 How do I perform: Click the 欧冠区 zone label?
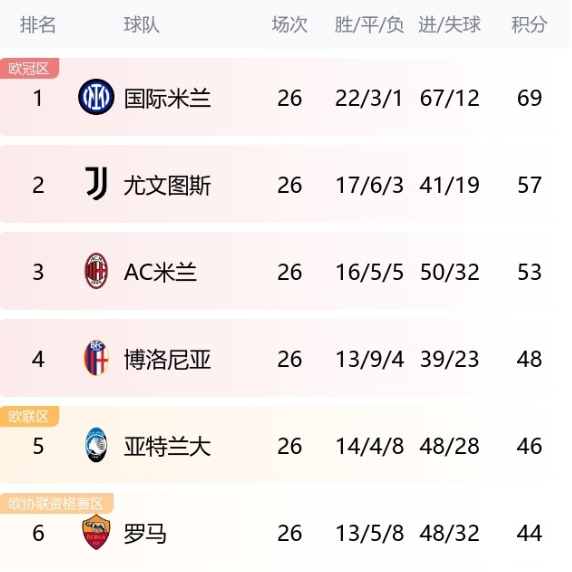click(x=29, y=68)
